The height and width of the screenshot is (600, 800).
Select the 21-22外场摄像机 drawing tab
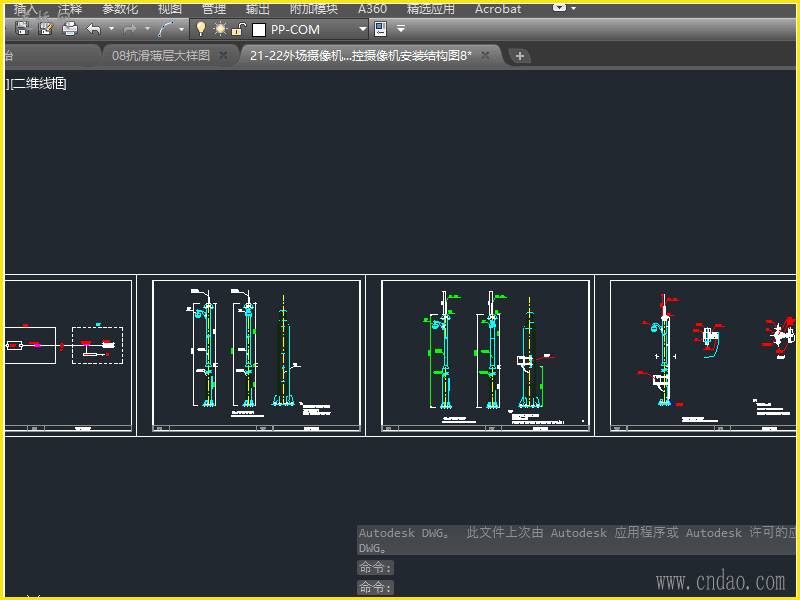click(361, 56)
